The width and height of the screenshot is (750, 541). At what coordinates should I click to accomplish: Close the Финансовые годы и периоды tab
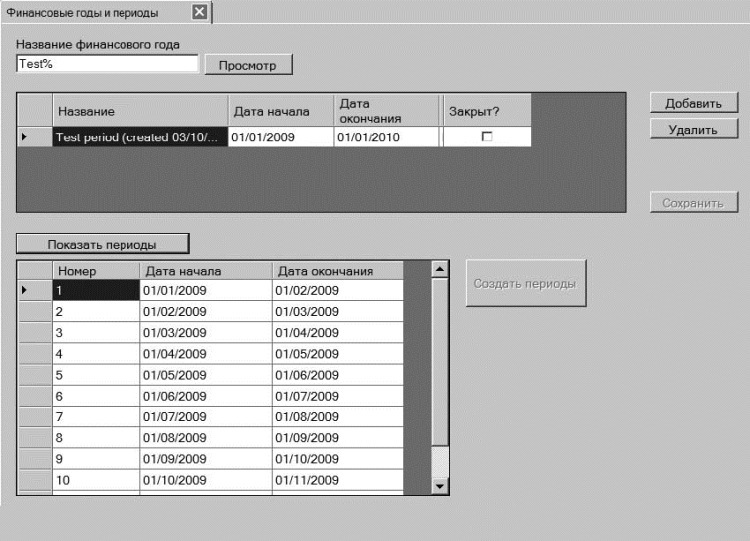coord(199,11)
